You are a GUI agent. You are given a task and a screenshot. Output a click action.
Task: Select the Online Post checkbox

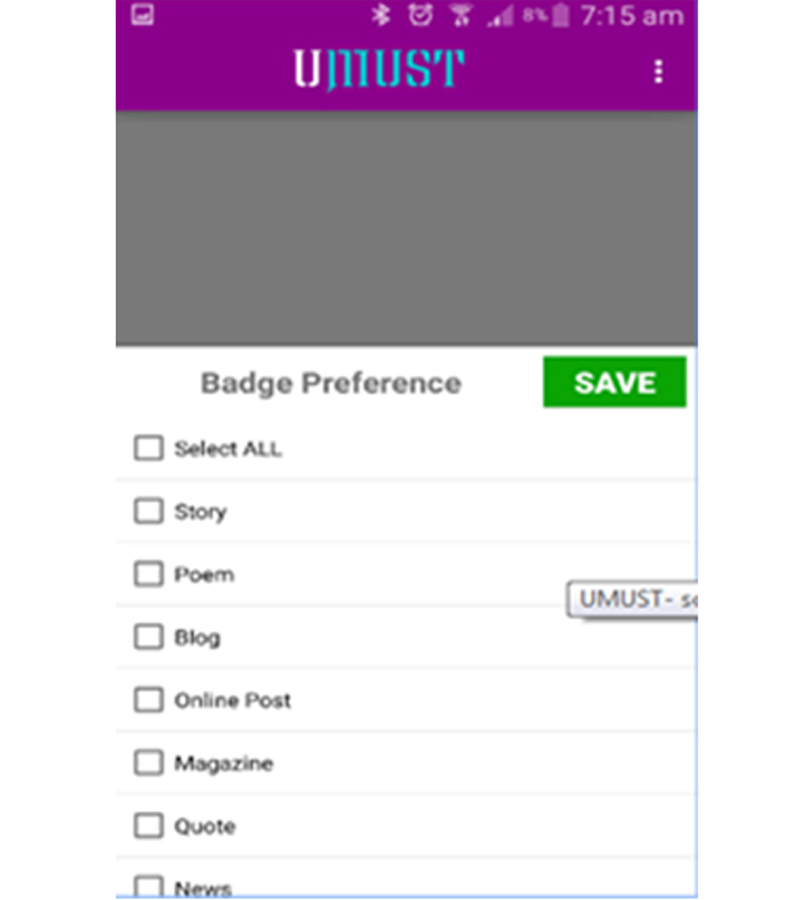tap(149, 700)
